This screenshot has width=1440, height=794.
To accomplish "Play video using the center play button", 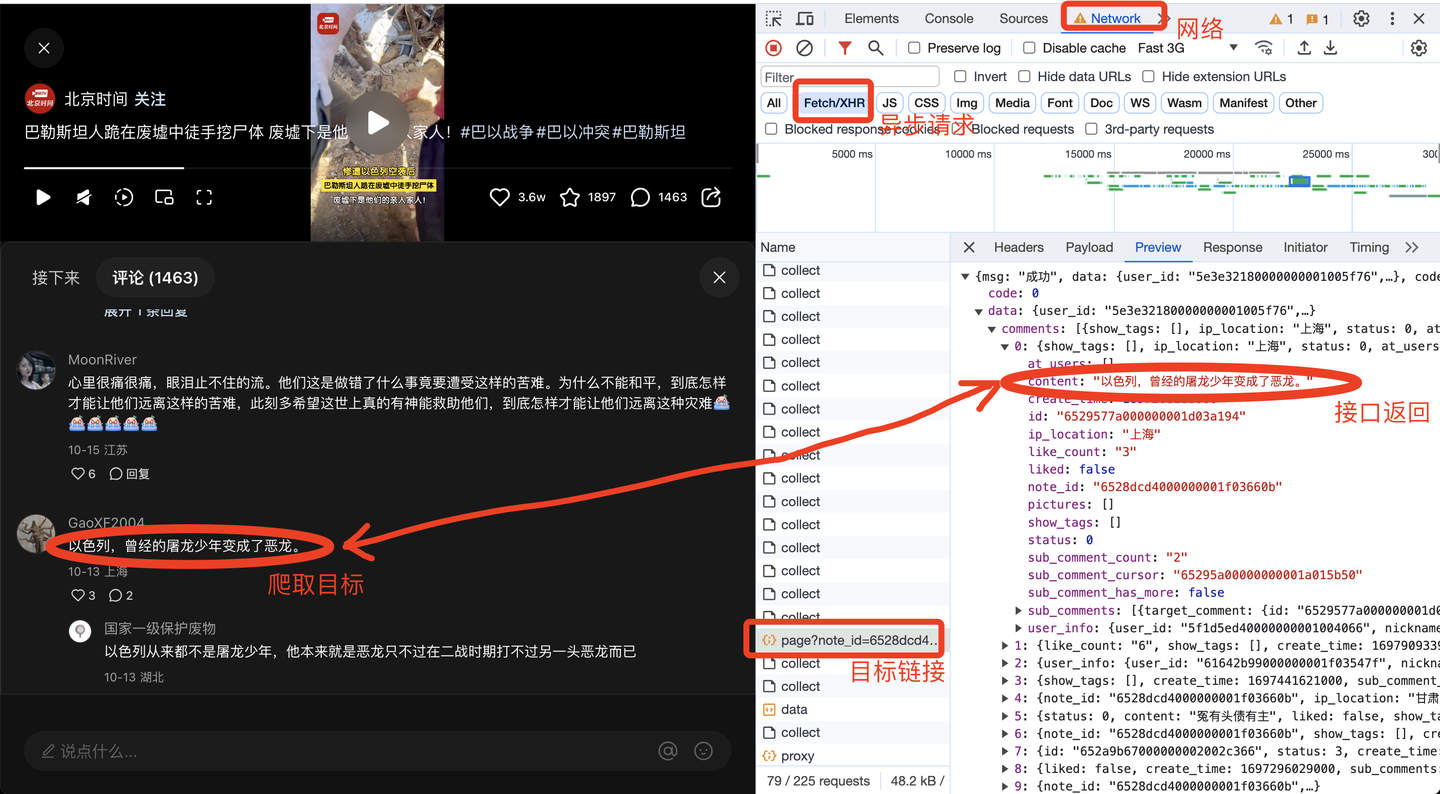I will [x=377, y=123].
